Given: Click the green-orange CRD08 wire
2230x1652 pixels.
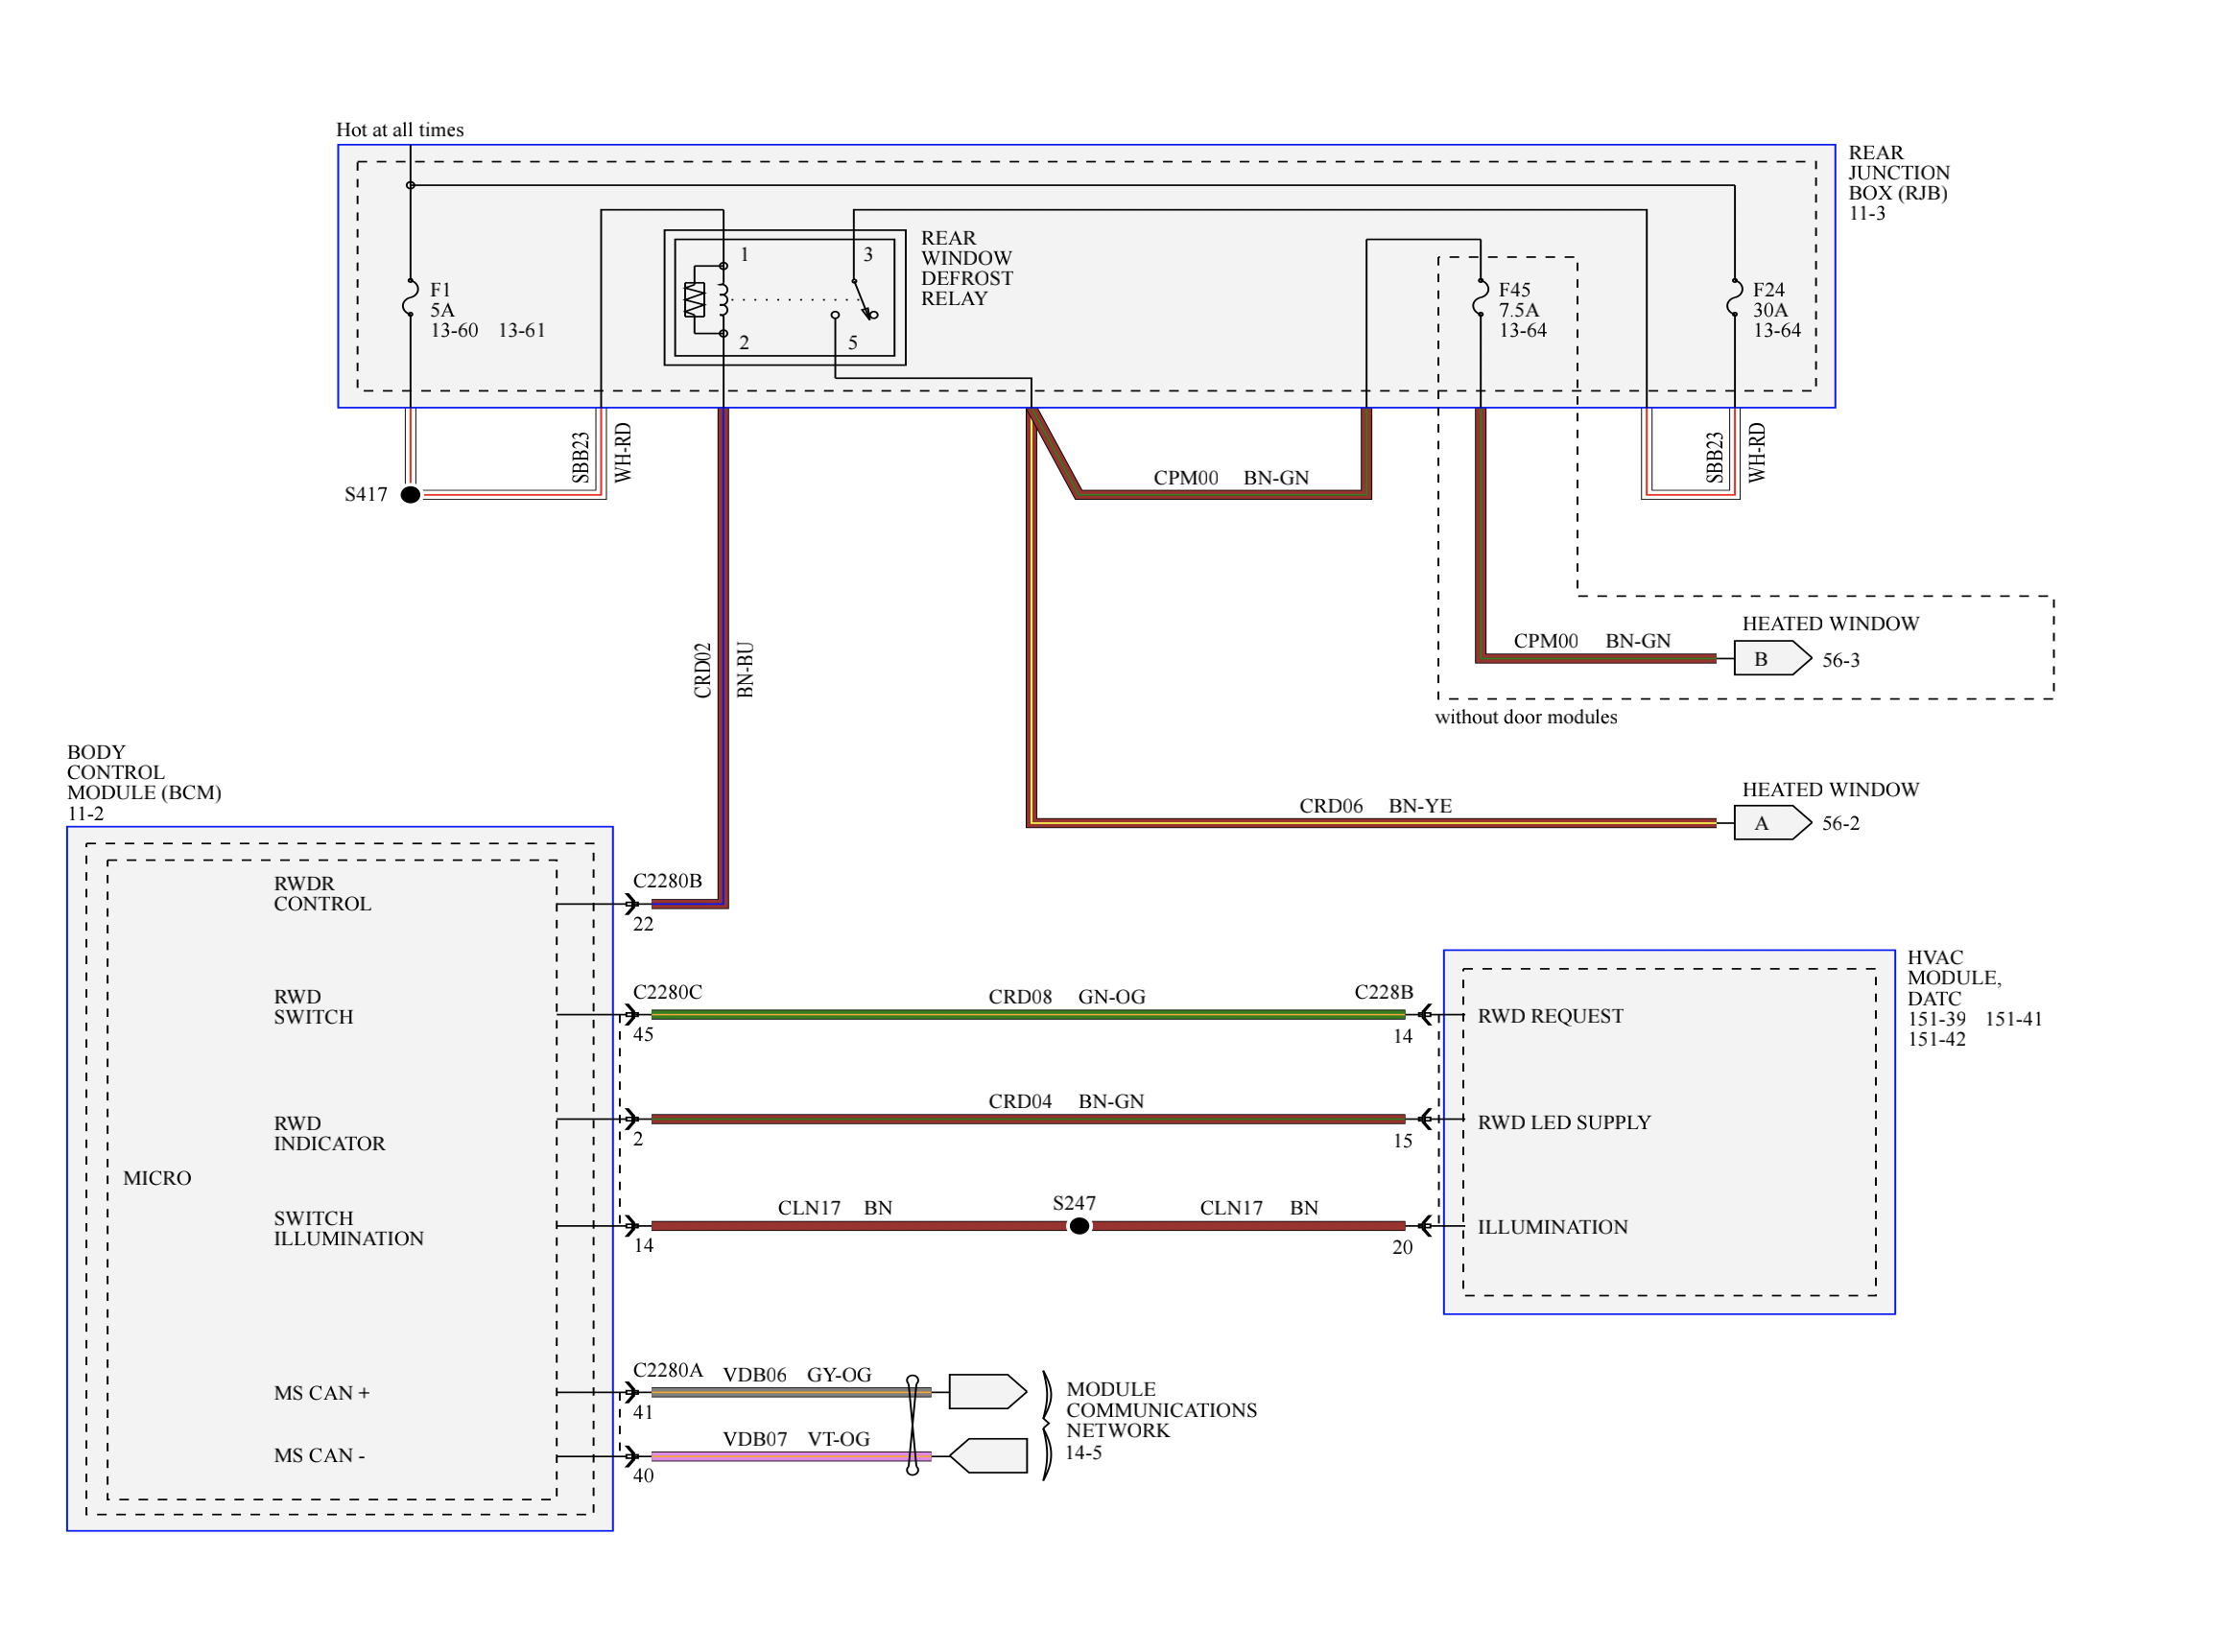Looking at the screenshot, I should click(1028, 1014).
